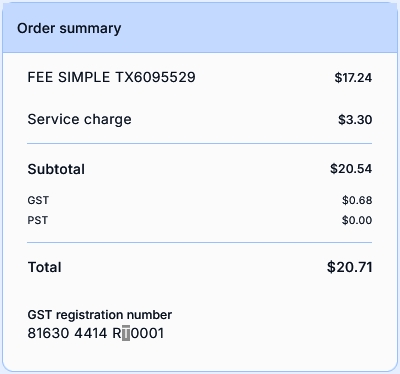Select the $20.54 subtotal amount
This screenshot has width=400, height=374.
tap(351, 169)
